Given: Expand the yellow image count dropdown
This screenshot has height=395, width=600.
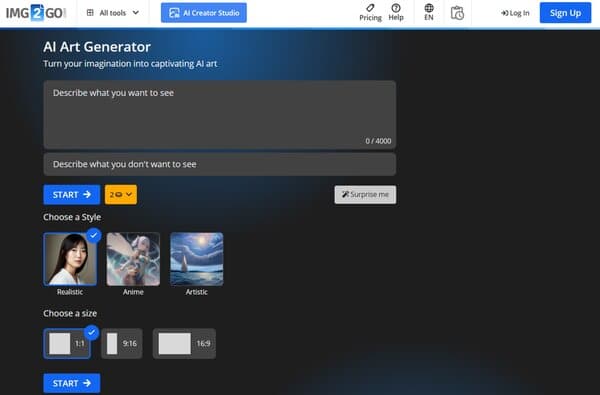Looking at the screenshot, I should click(121, 195).
